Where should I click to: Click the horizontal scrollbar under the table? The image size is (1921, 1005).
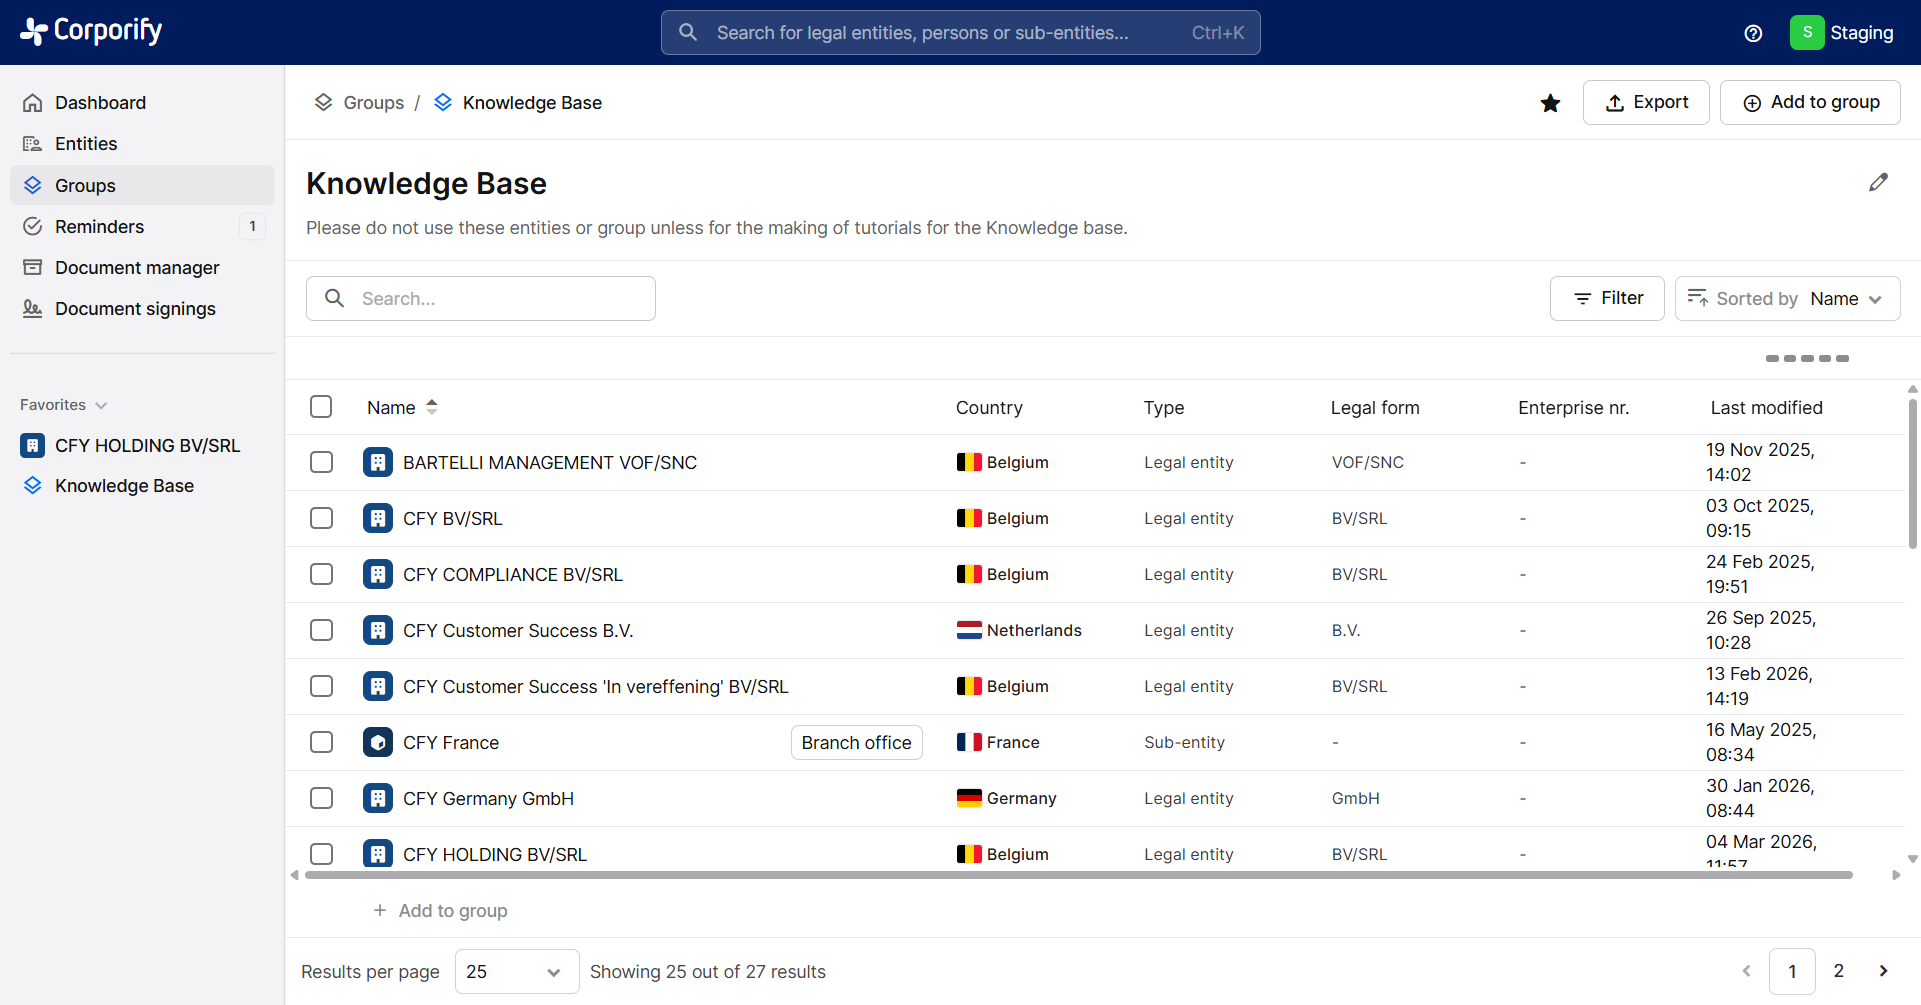pos(1078,875)
